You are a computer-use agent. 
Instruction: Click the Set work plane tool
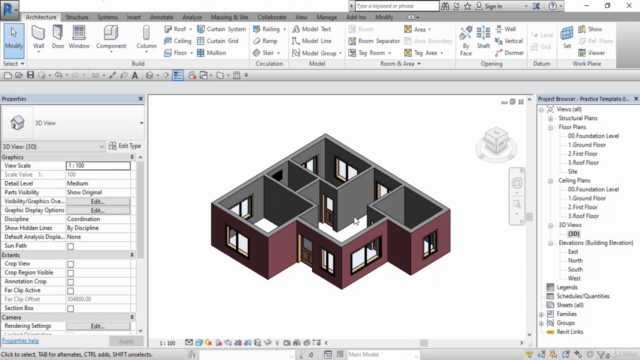tap(567, 38)
